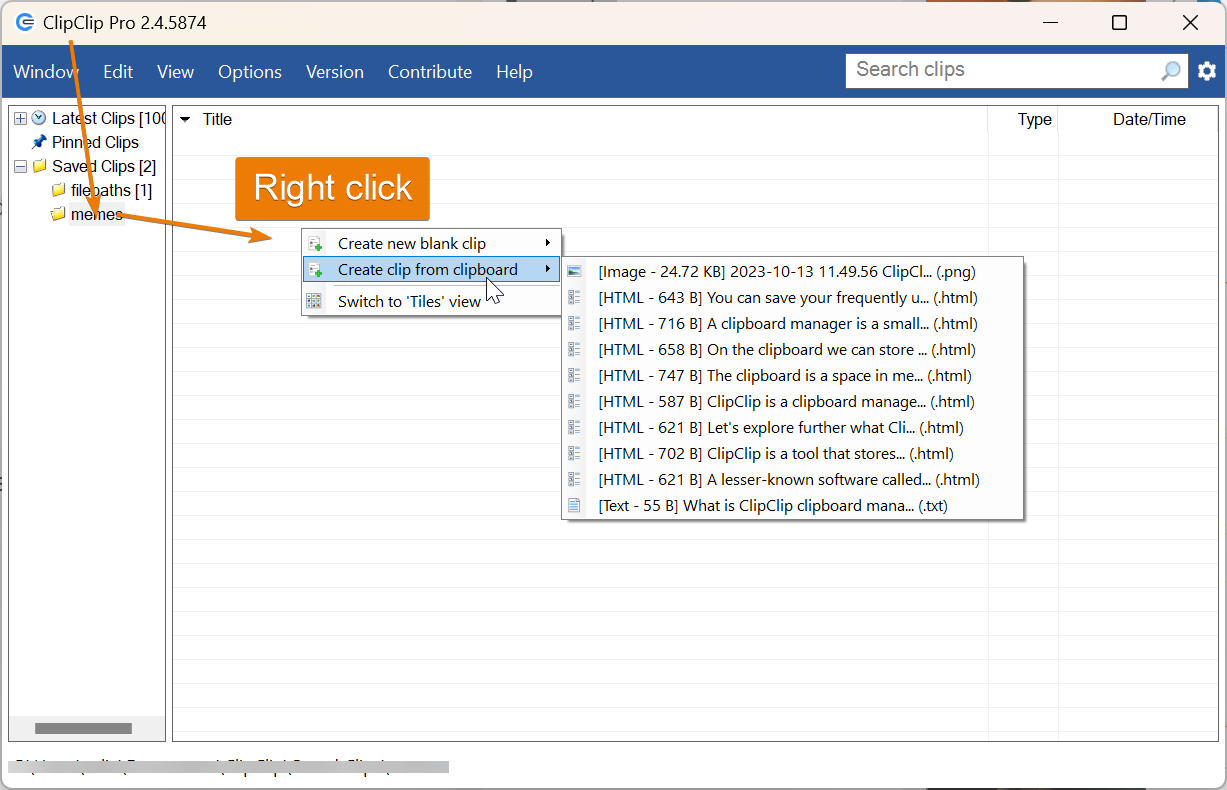Click the grid icon next to 'Switch to Tiles view'
This screenshot has height=790, width=1227.
(315, 300)
